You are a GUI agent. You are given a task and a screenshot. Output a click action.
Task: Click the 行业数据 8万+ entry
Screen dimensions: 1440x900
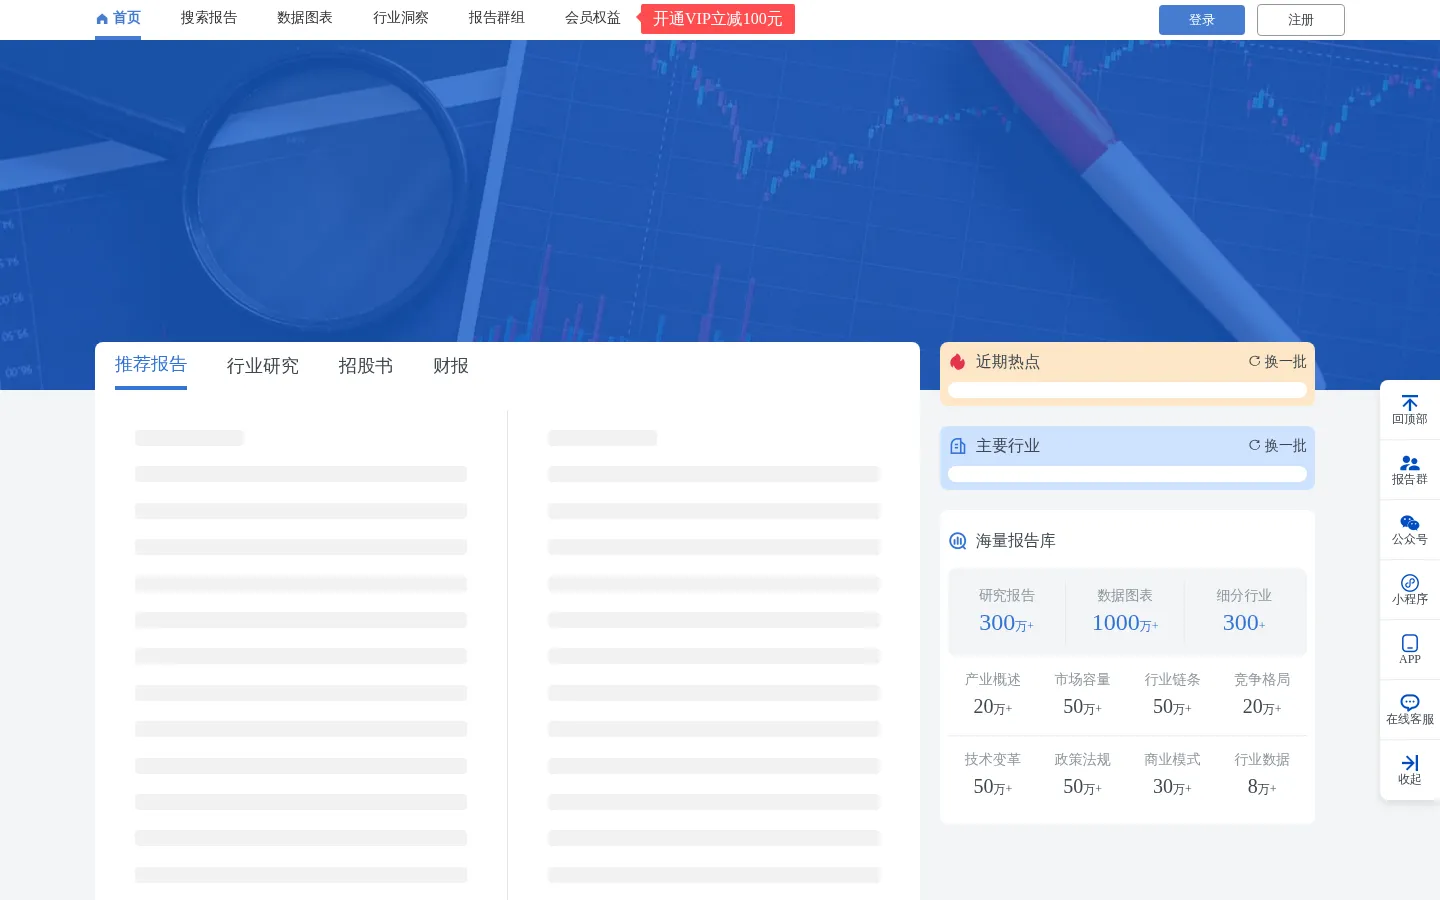tap(1262, 774)
